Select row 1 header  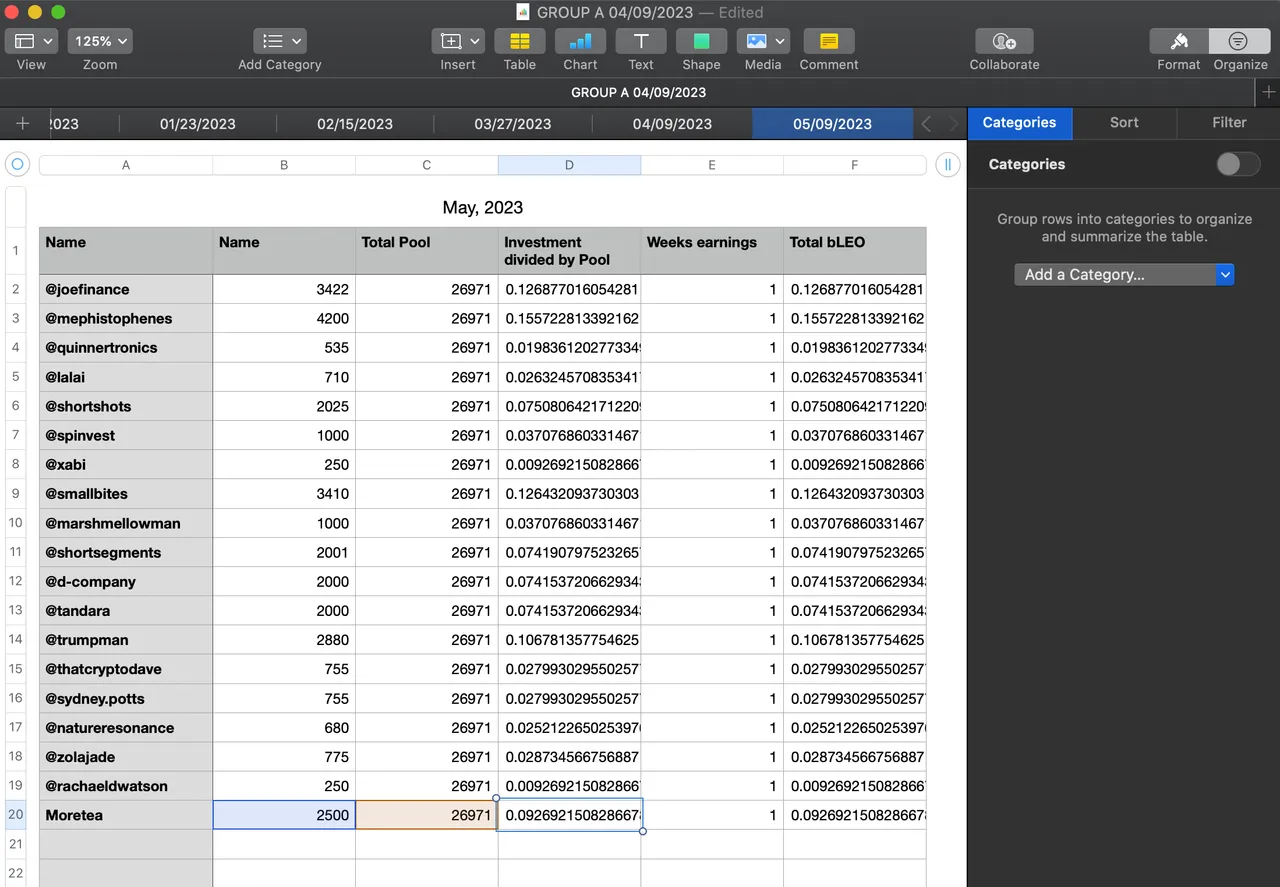pos(15,251)
